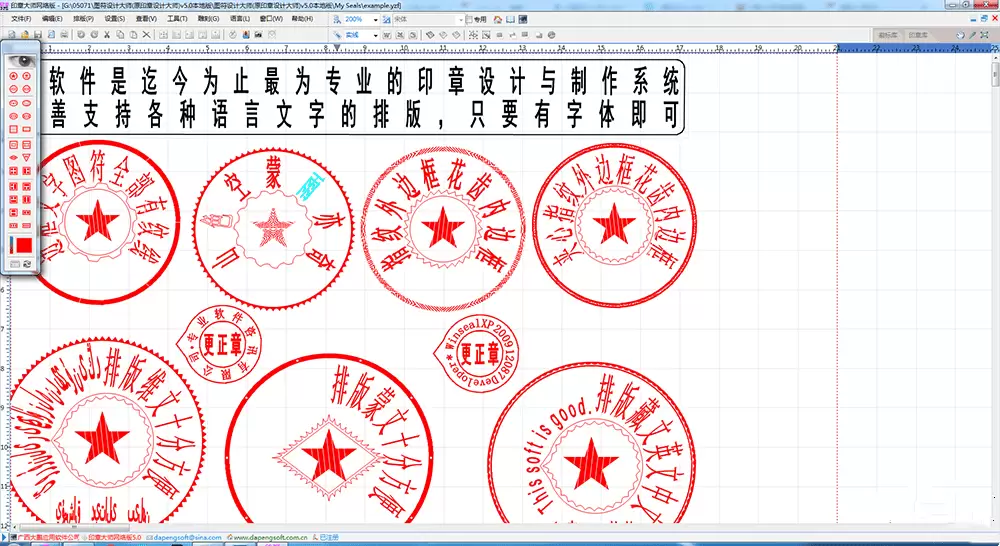The image size is (1000, 546).
Task: Click the refresh icon at palette bottom
Action: [27, 264]
